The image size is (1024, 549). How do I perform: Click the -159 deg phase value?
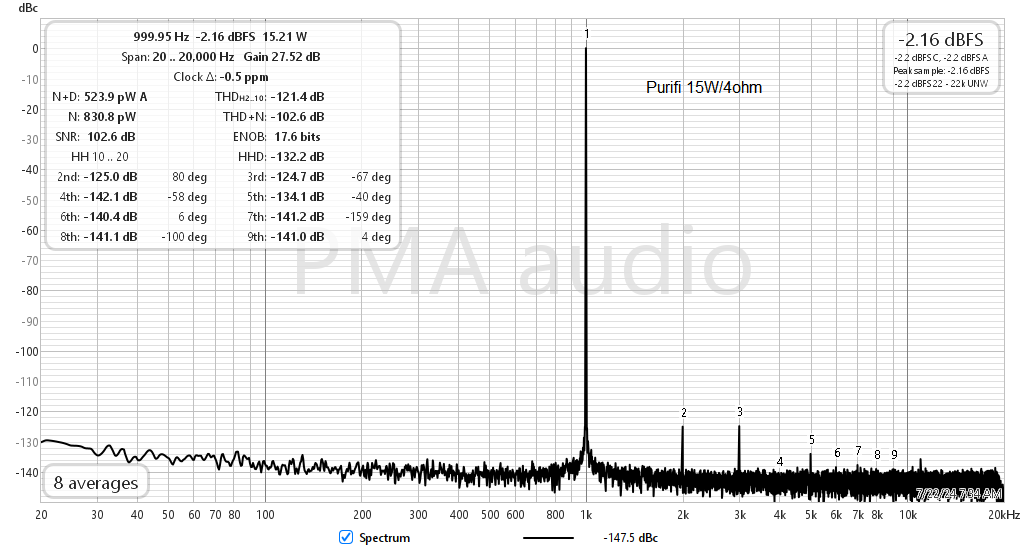point(368,217)
